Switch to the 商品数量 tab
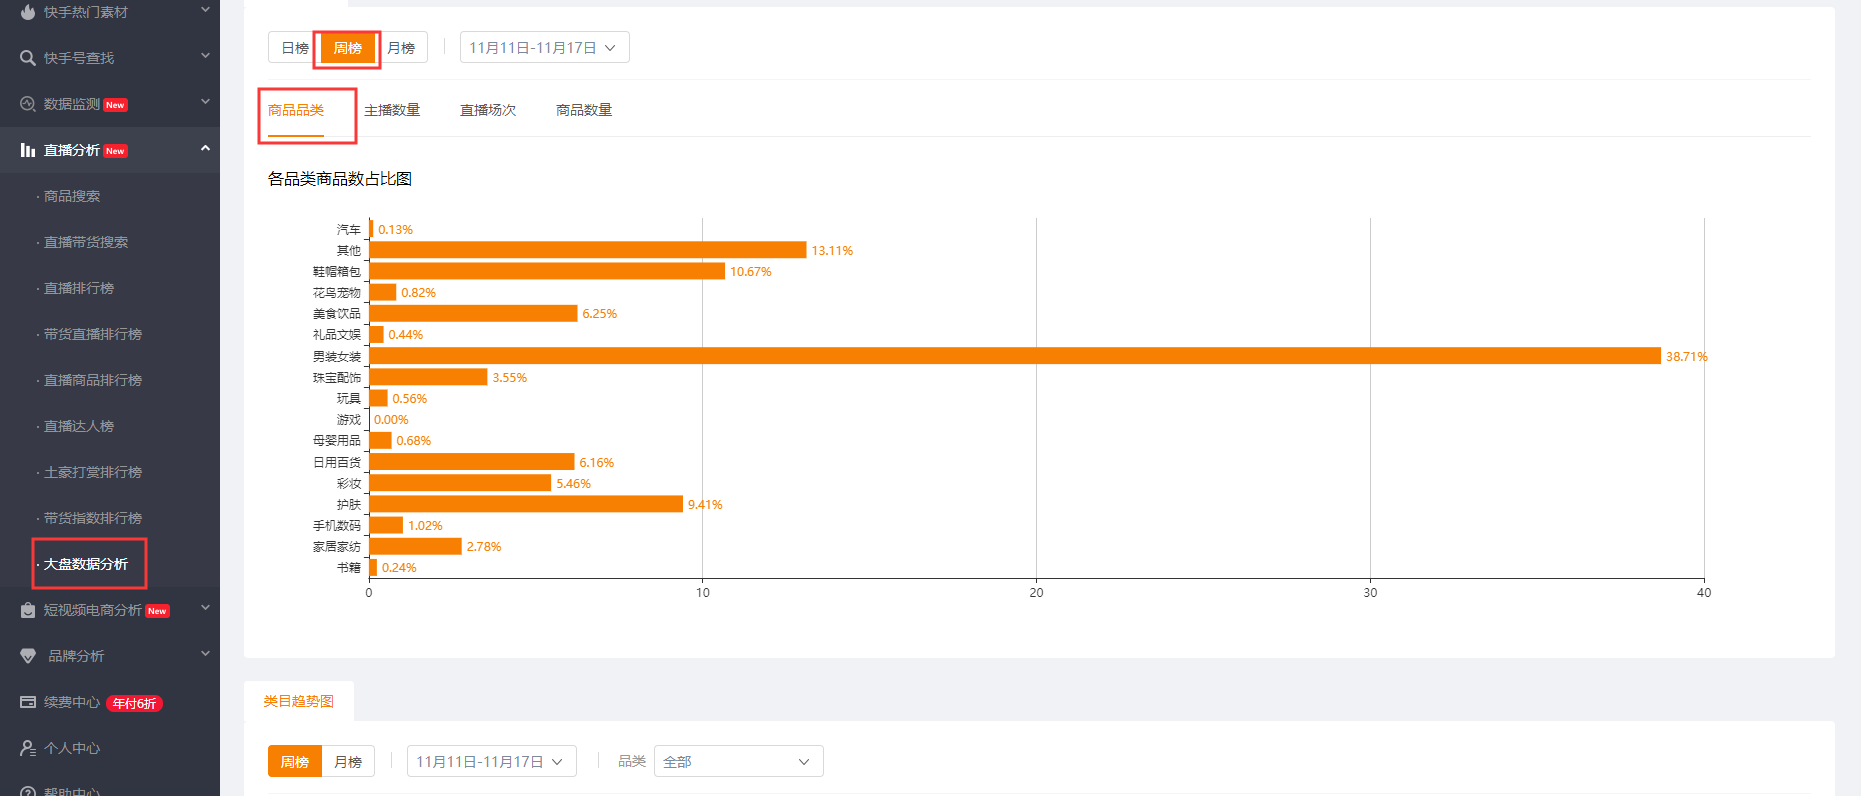Image resolution: width=1861 pixels, height=796 pixels. coord(584,110)
